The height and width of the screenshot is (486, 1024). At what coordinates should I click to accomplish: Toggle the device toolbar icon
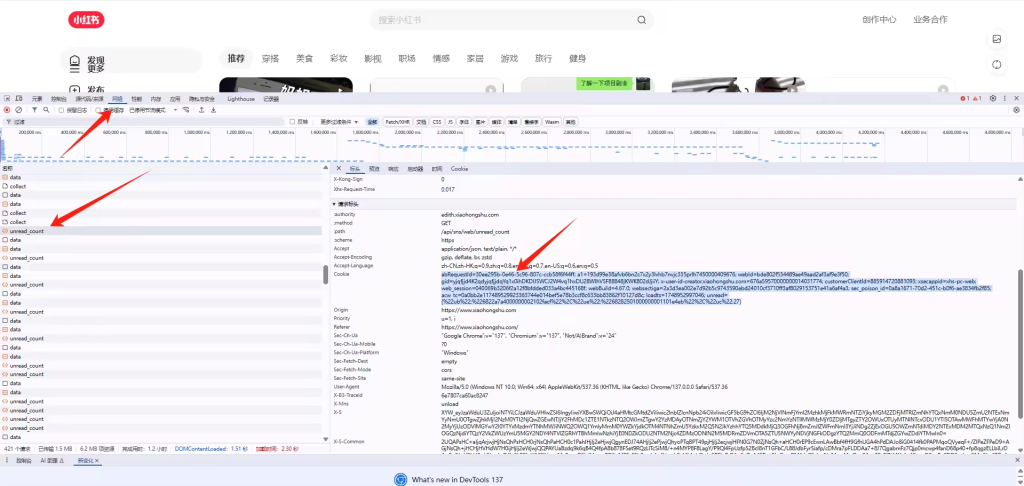19,99
